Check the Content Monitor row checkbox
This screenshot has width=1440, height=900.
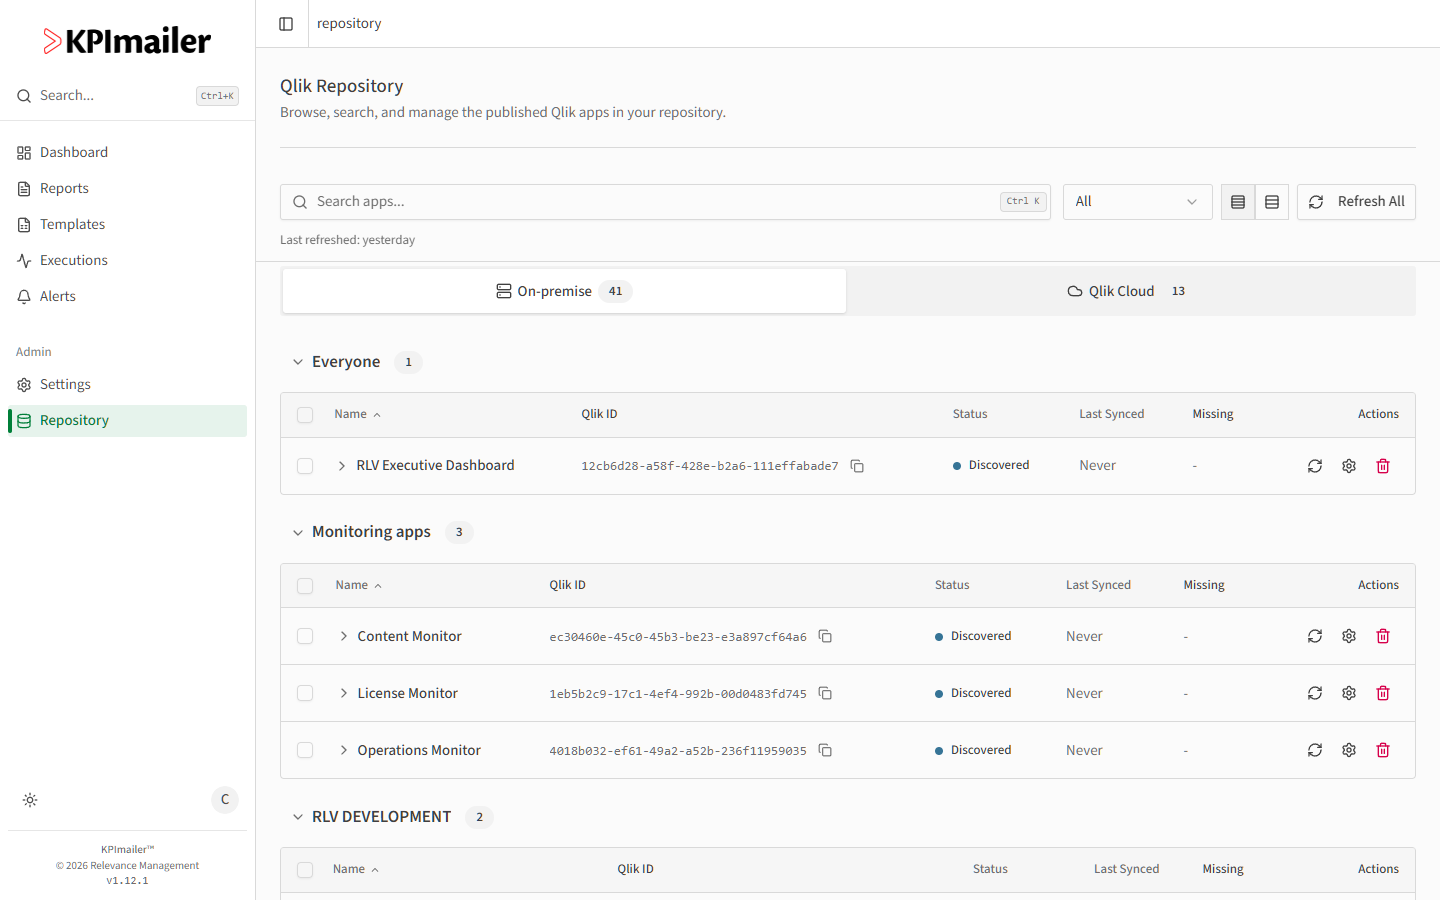tap(305, 636)
